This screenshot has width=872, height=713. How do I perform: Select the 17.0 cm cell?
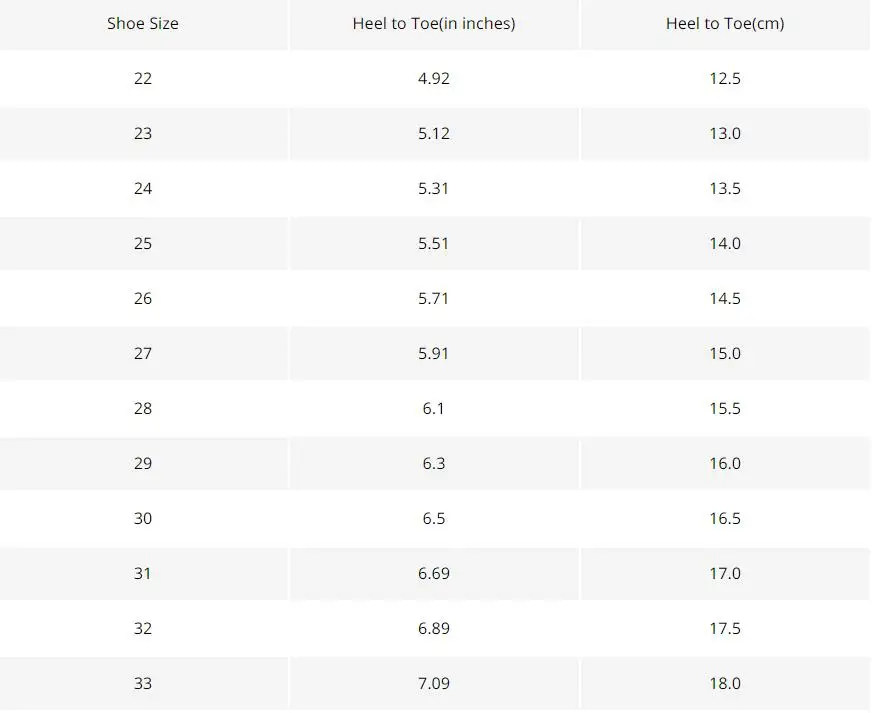pos(725,573)
